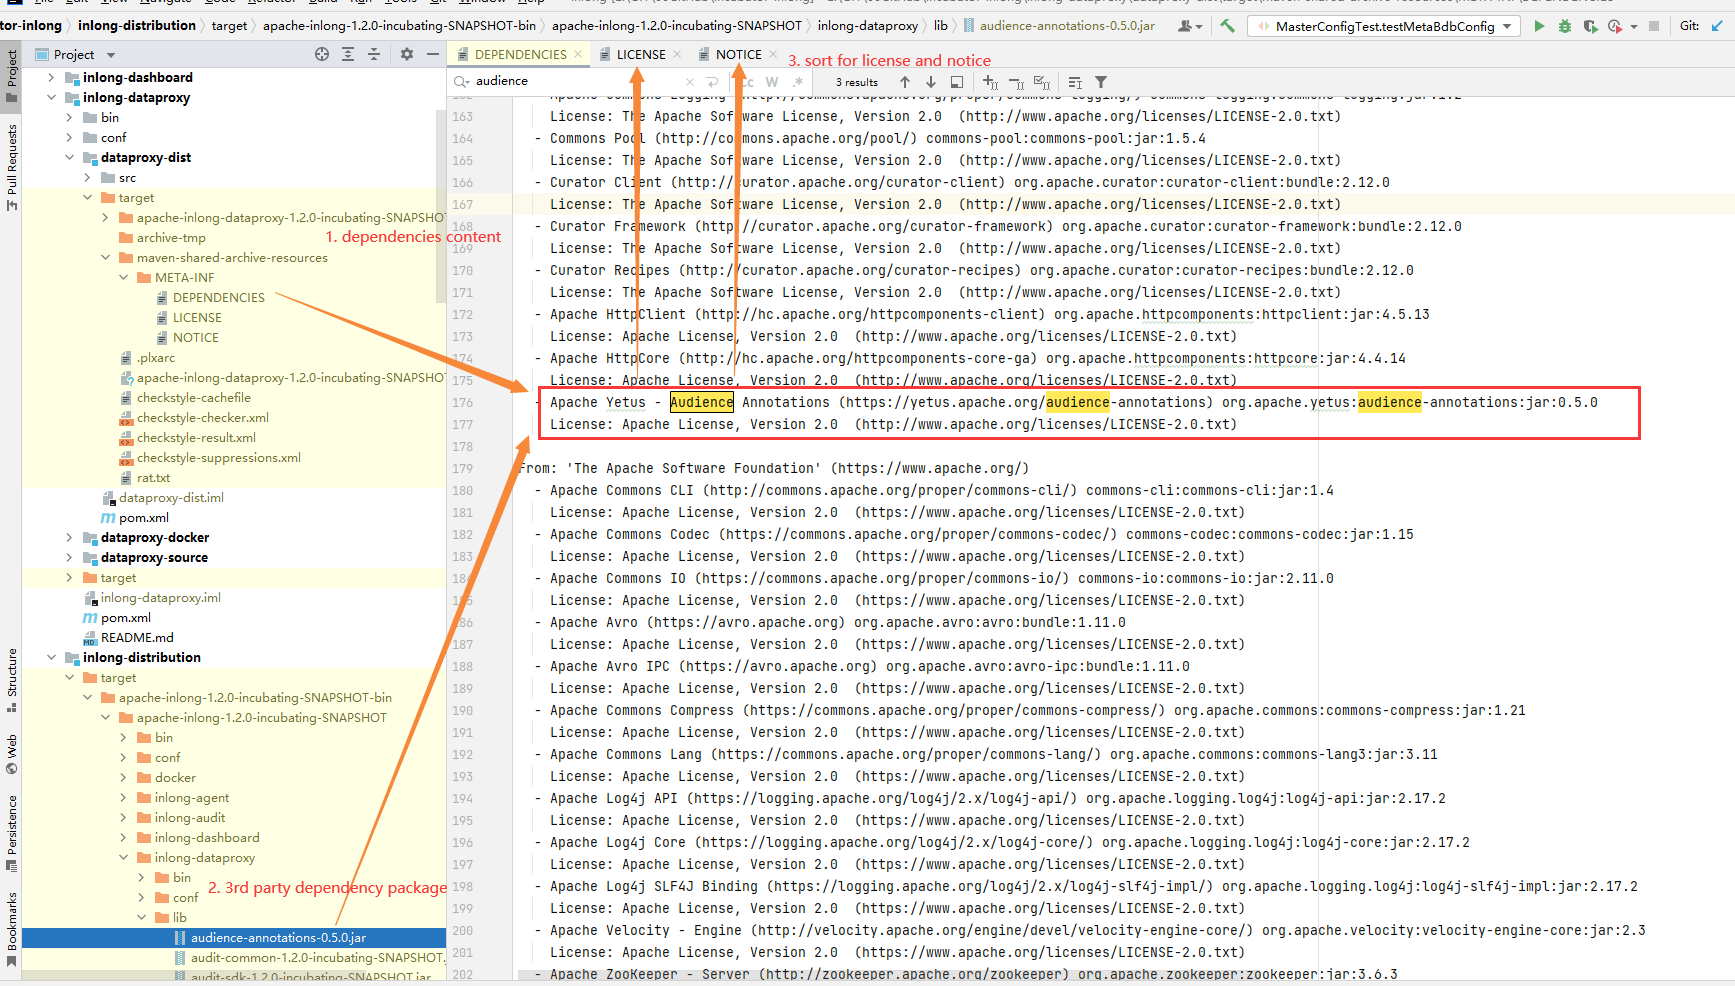
Task: Switch to the LICENSE editor tab
Action: [640, 54]
